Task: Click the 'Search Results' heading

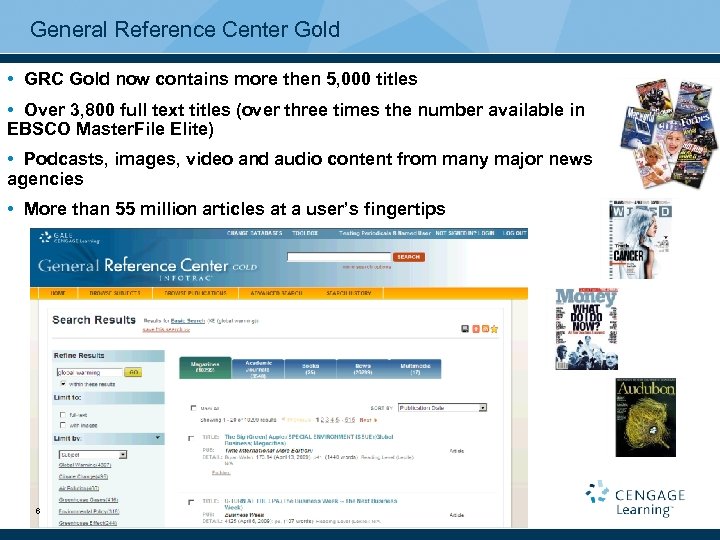Action: [94, 320]
